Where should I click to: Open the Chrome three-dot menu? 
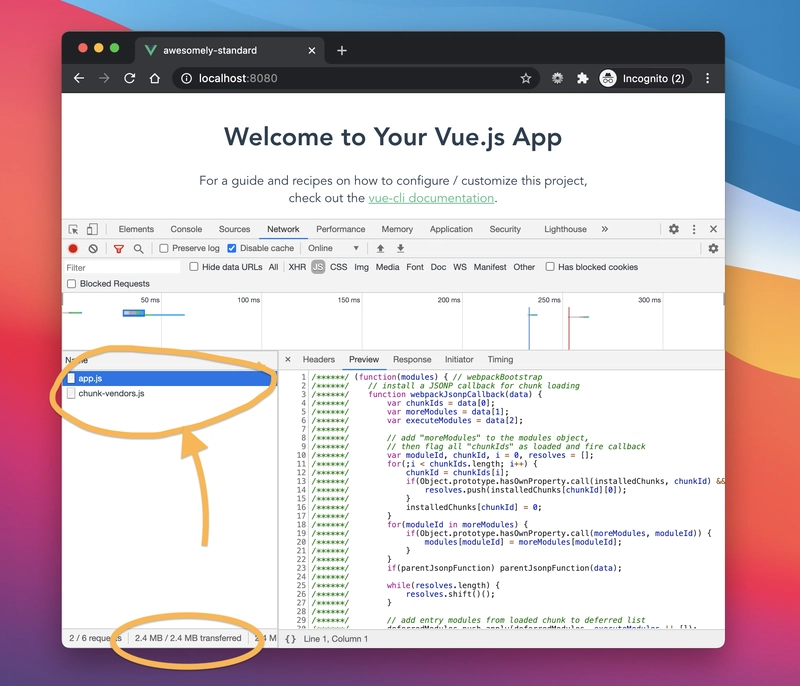coord(707,78)
